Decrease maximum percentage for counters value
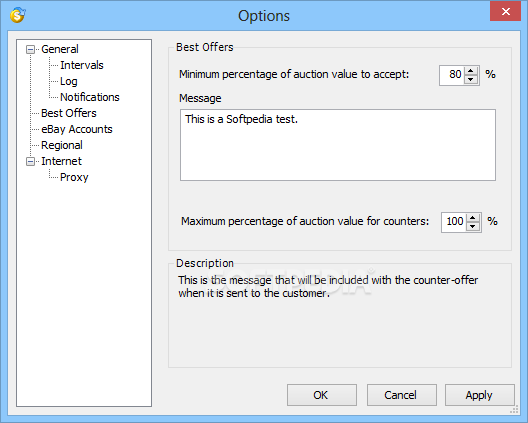The height and width of the screenshot is (423, 528). coord(473,227)
